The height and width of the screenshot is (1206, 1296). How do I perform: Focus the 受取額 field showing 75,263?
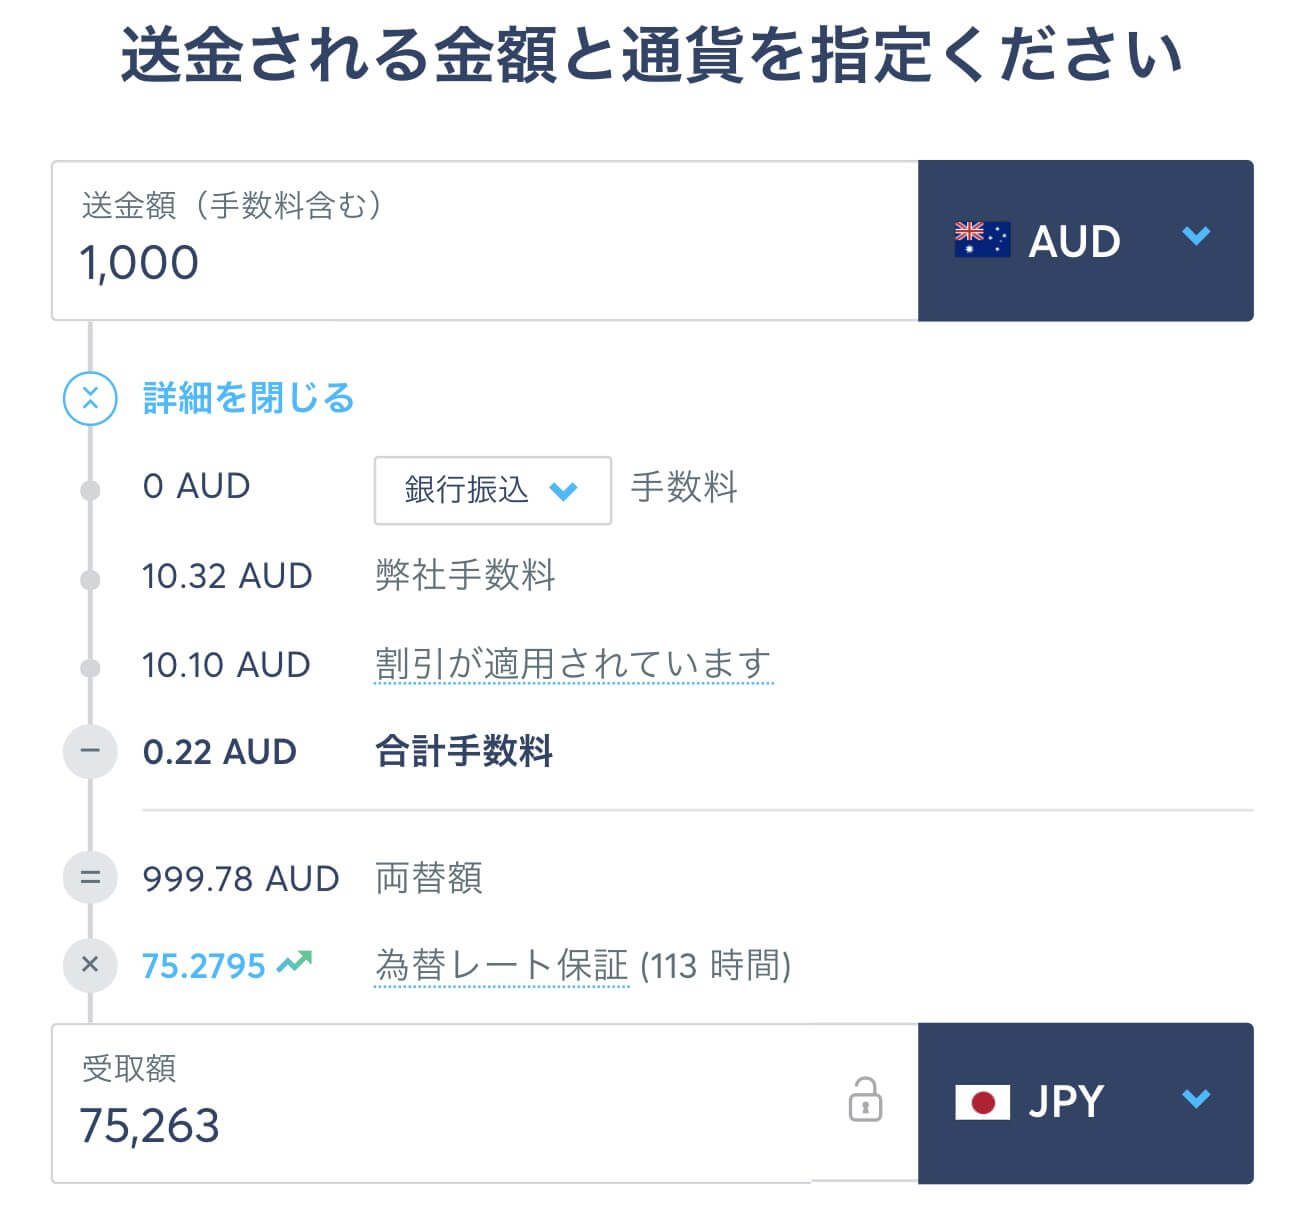[x=432, y=1103]
